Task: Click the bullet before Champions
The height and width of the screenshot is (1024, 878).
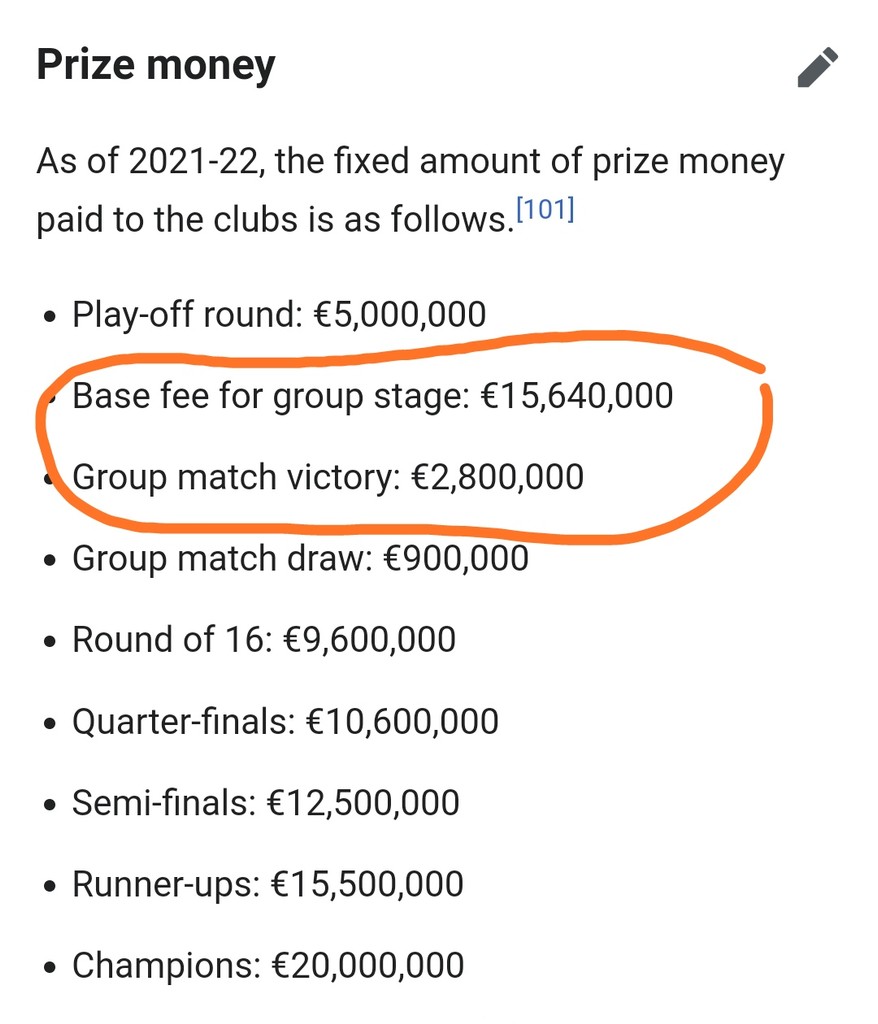Action: coord(49,968)
